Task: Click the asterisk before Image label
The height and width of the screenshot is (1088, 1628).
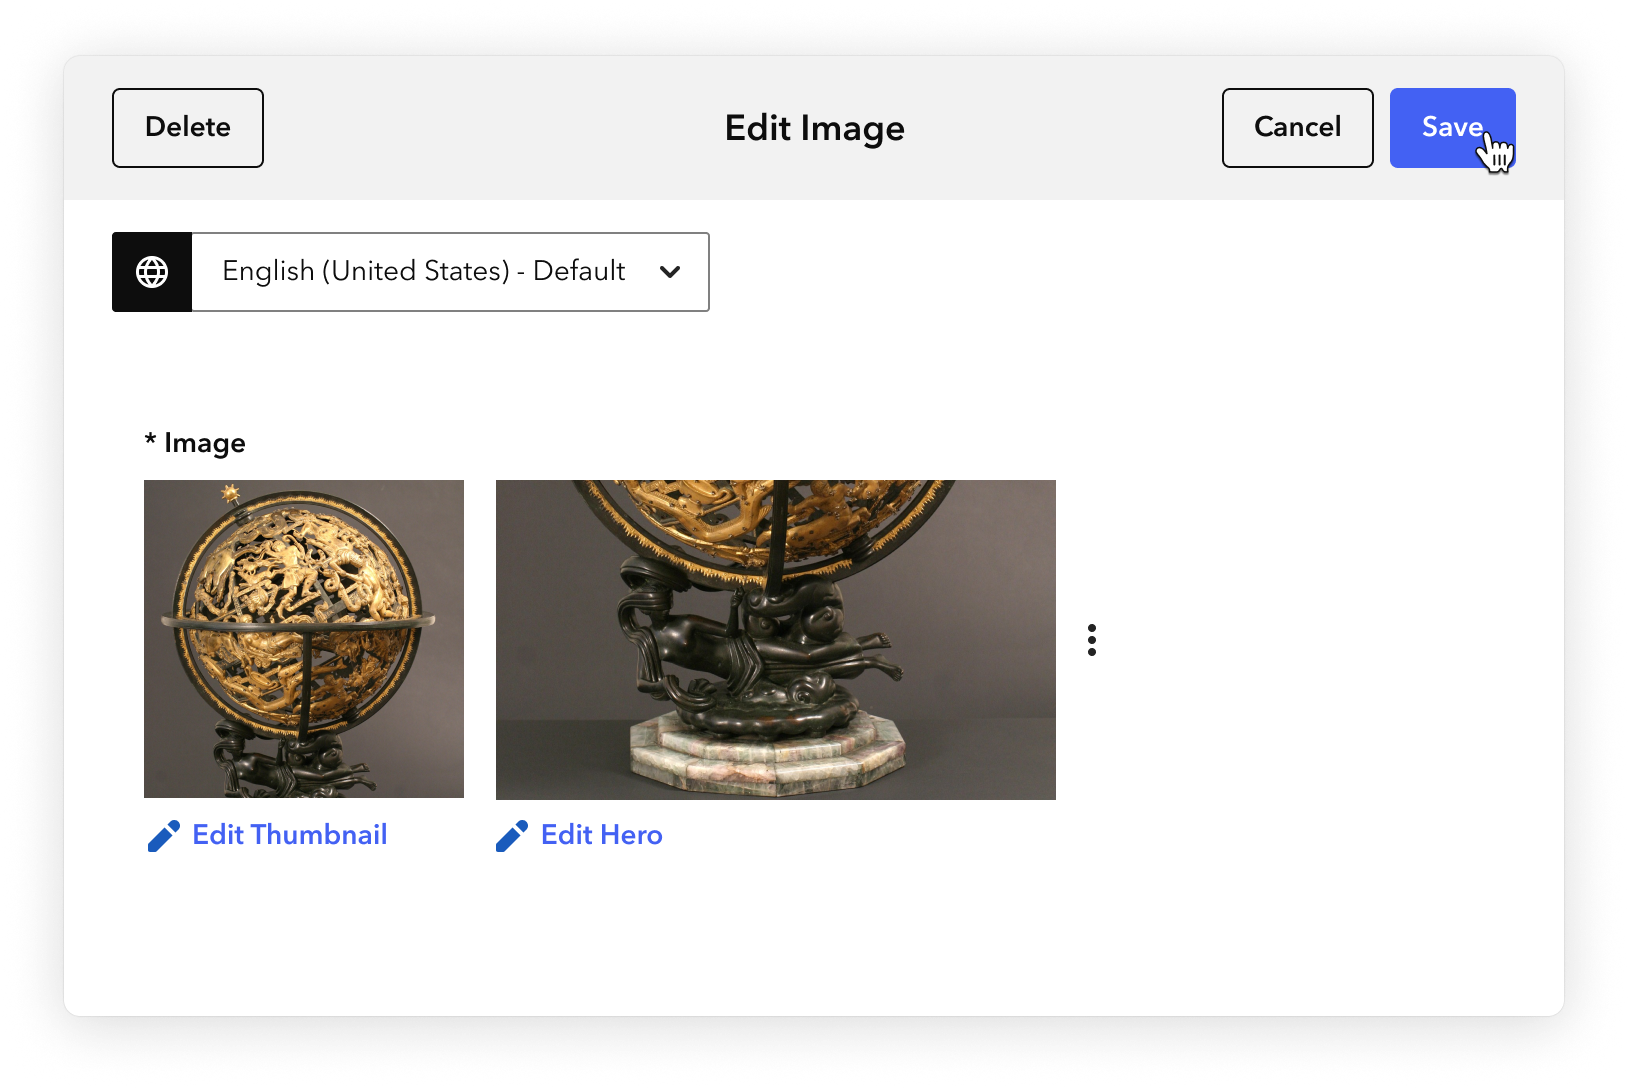Action: tap(150, 439)
